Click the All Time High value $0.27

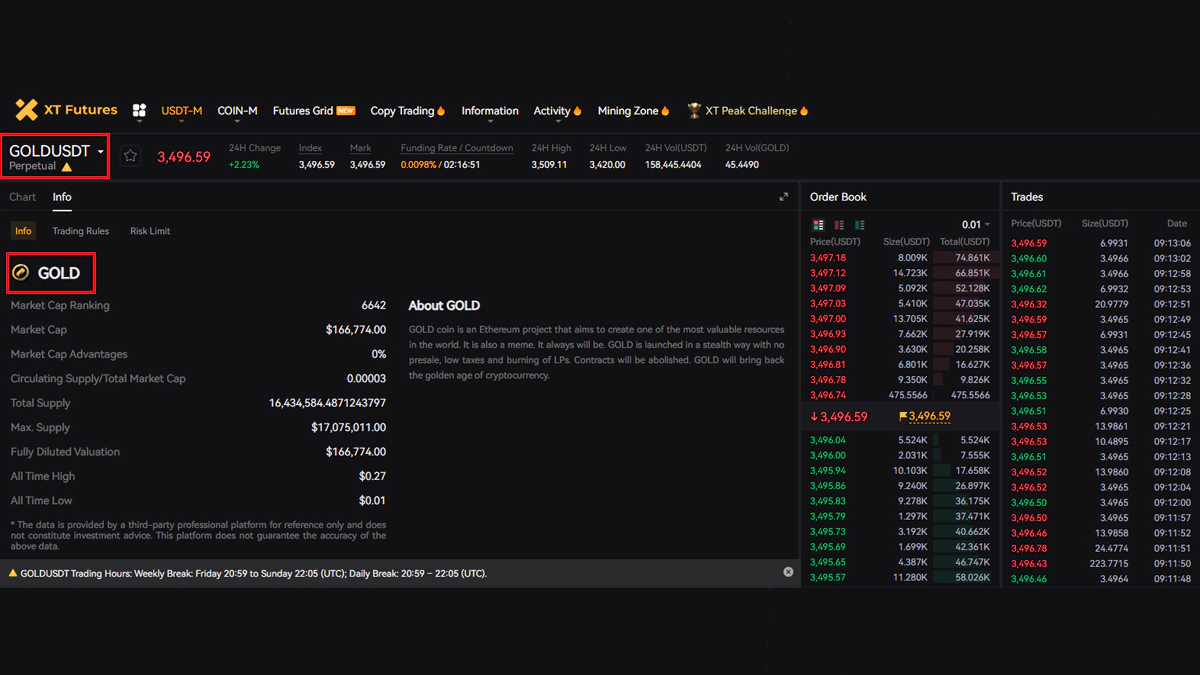click(x=372, y=476)
